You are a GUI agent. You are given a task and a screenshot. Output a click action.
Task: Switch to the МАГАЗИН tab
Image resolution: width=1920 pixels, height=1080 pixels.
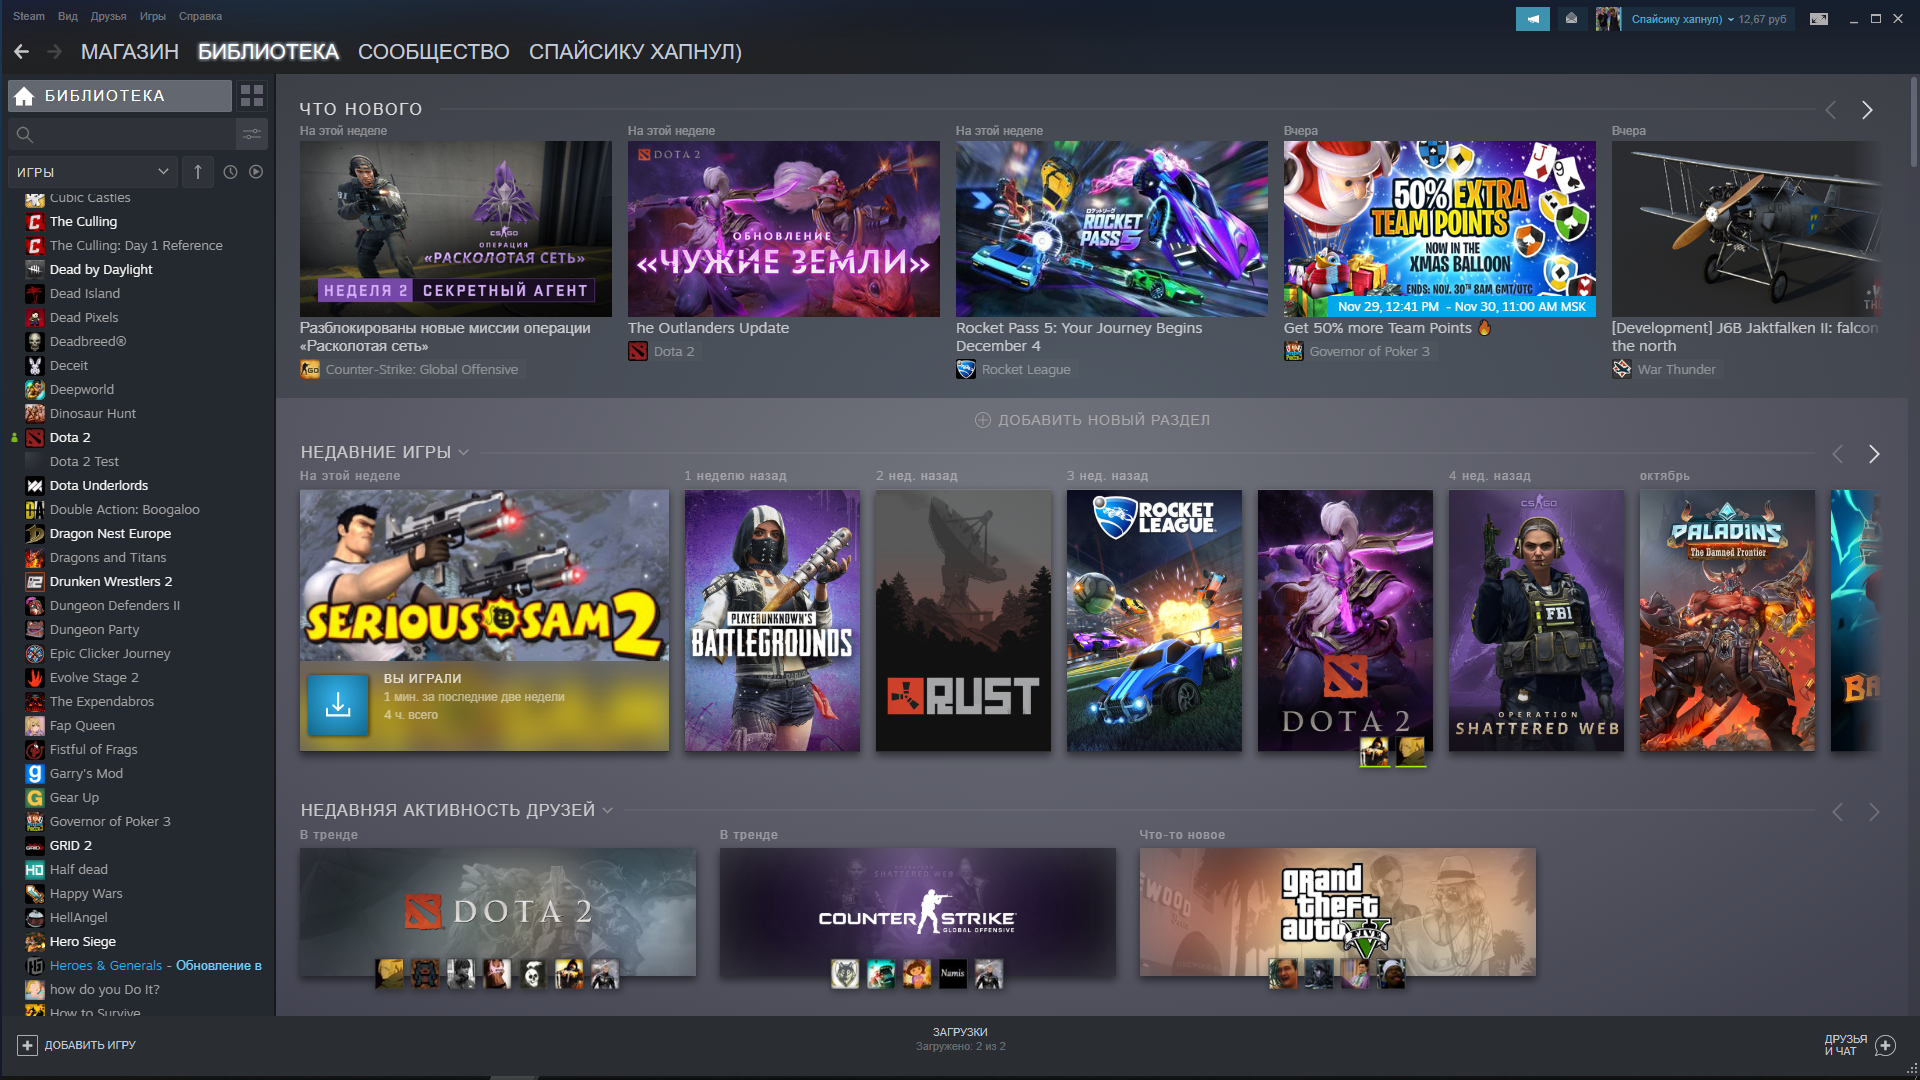tap(130, 52)
